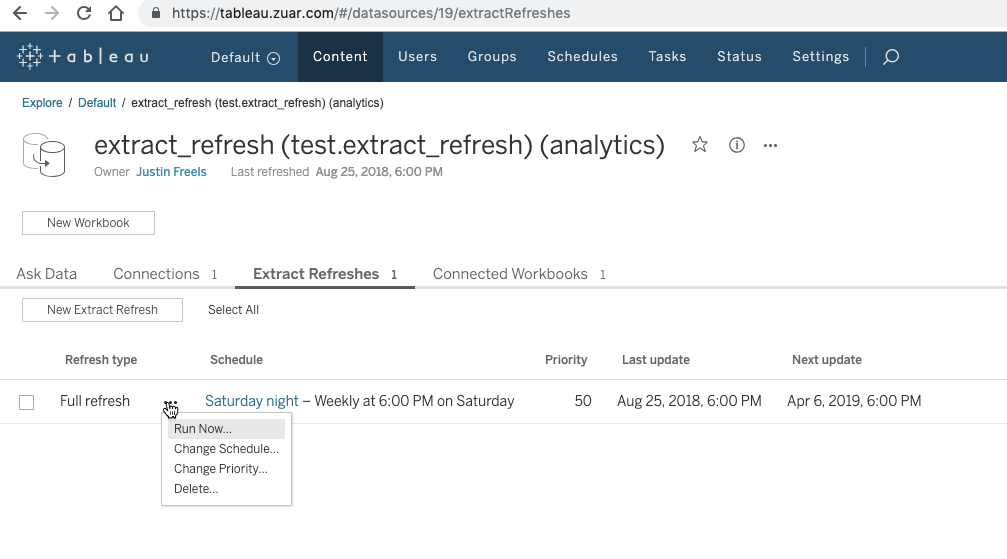Choose Delete from the context menu
The width and height of the screenshot is (1007, 559).
(x=226, y=488)
